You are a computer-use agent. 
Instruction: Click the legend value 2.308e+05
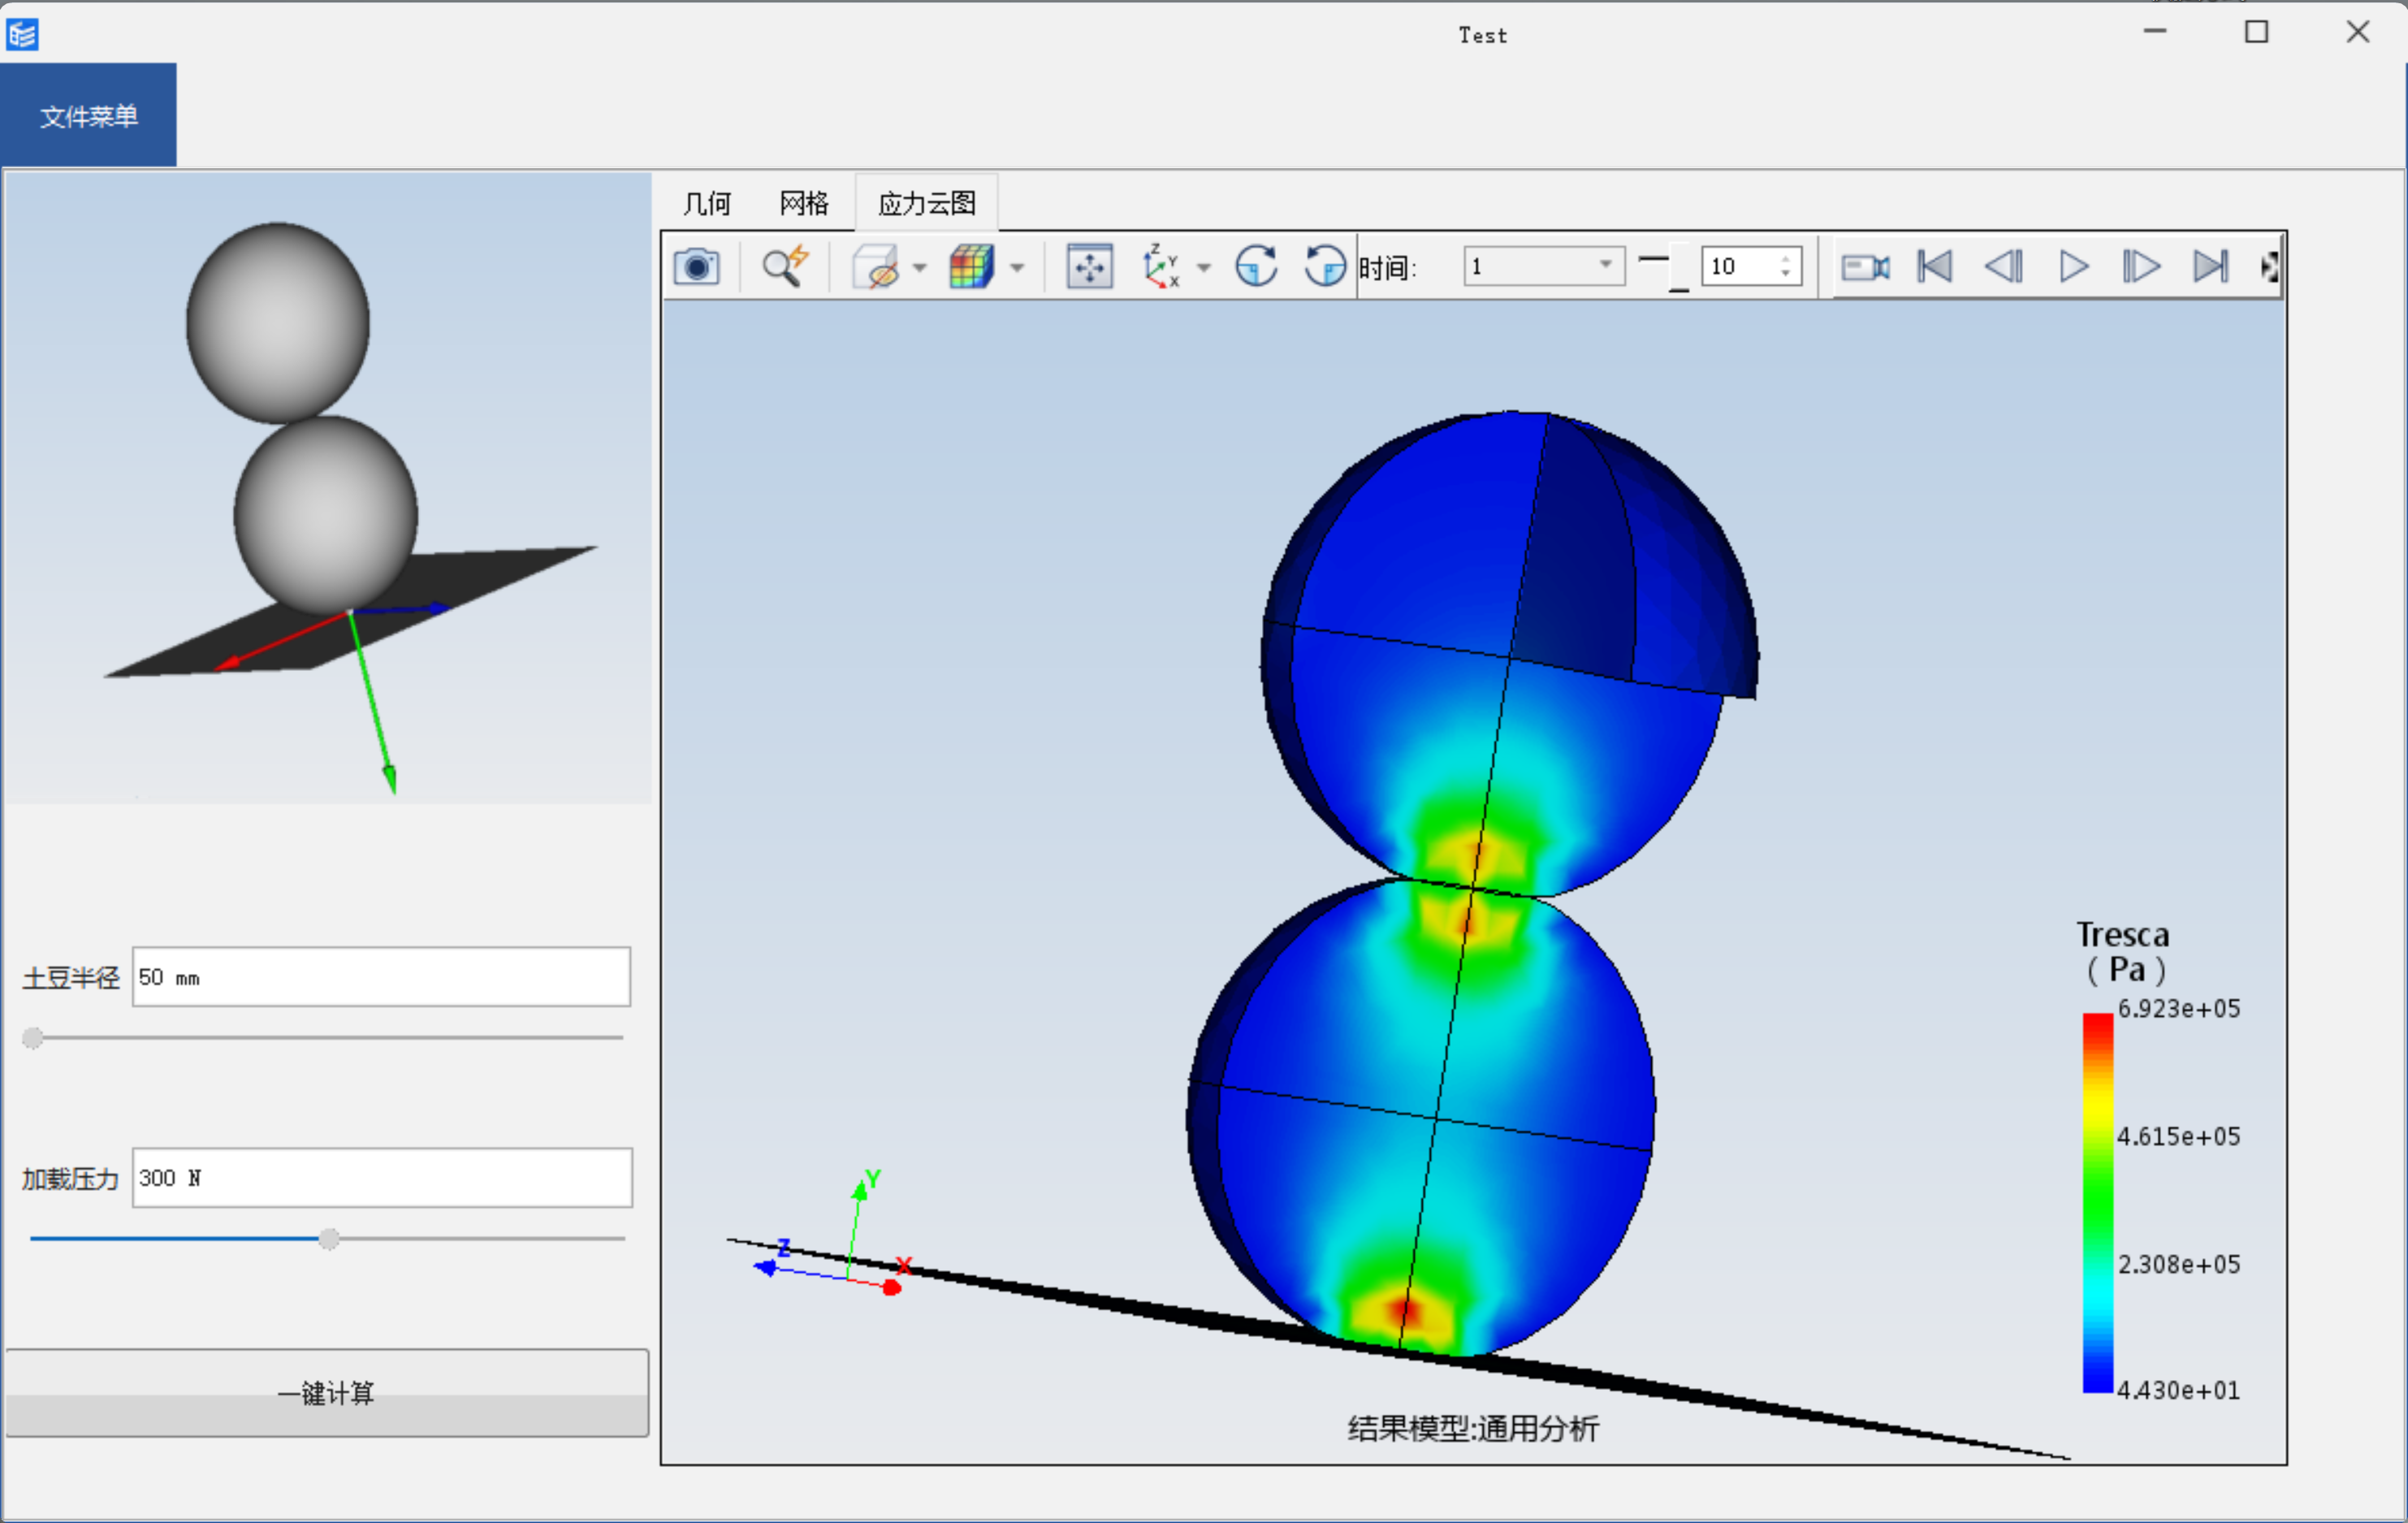click(2179, 1265)
